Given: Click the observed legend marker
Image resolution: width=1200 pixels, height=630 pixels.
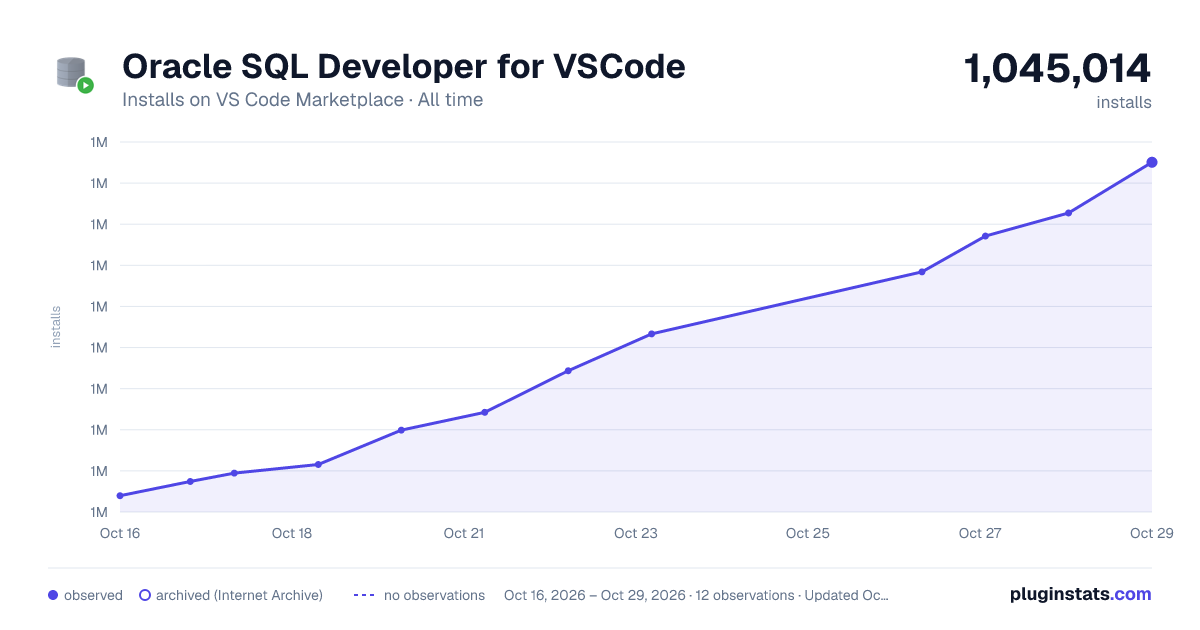Looking at the screenshot, I should point(53,595).
